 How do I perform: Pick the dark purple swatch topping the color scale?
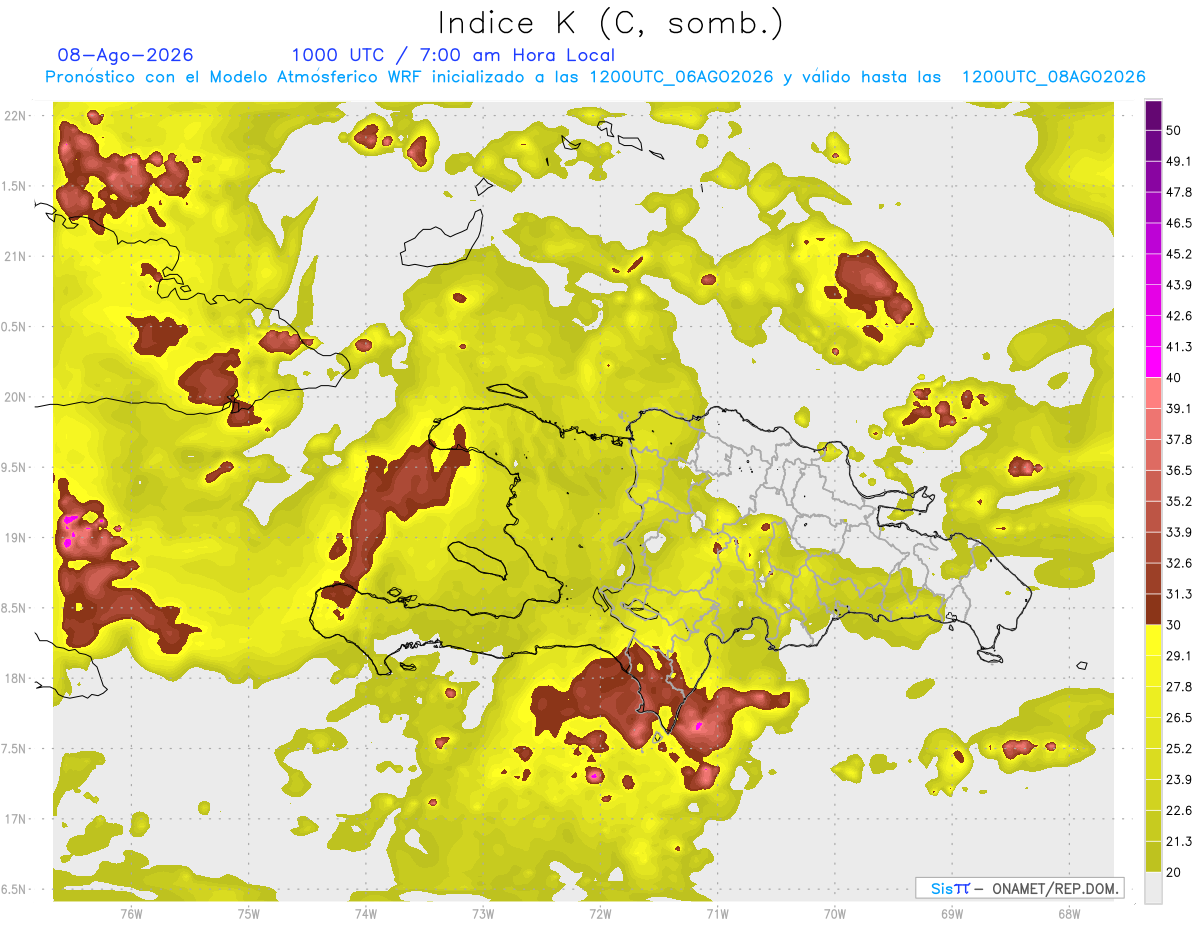click(1153, 114)
